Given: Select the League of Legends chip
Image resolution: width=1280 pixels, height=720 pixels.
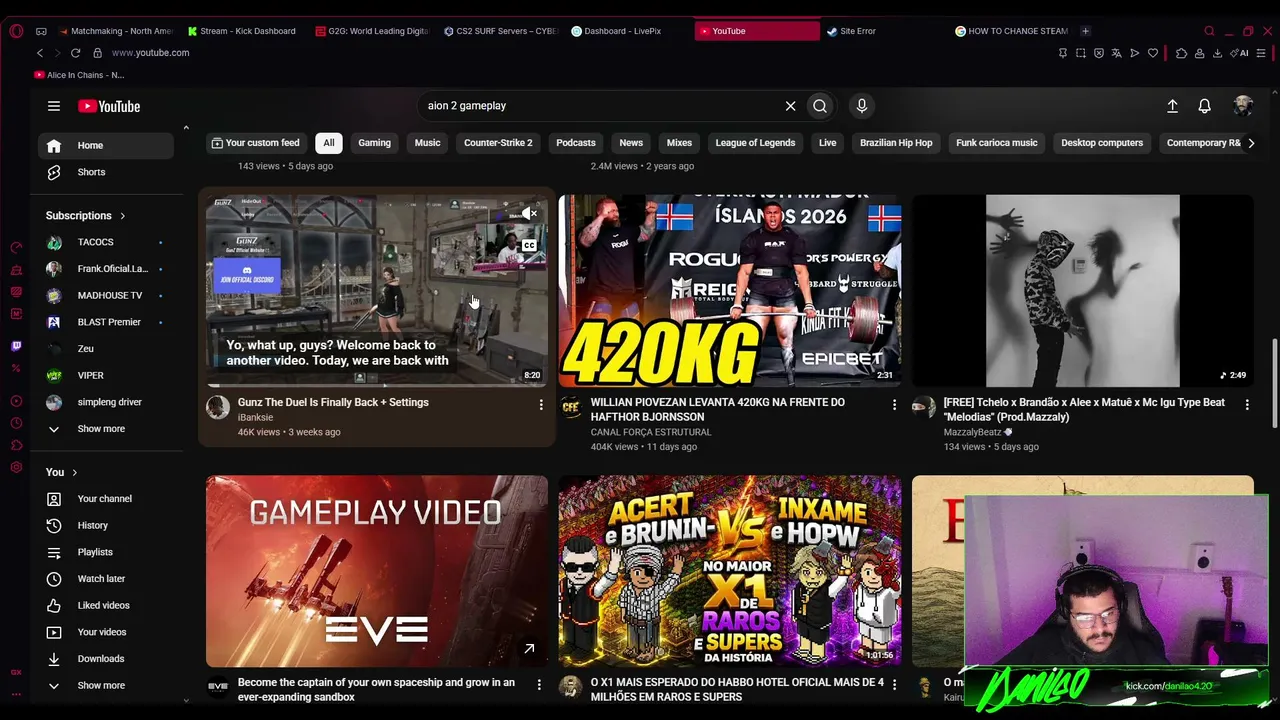Looking at the screenshot, I should (x=755, y=143).
